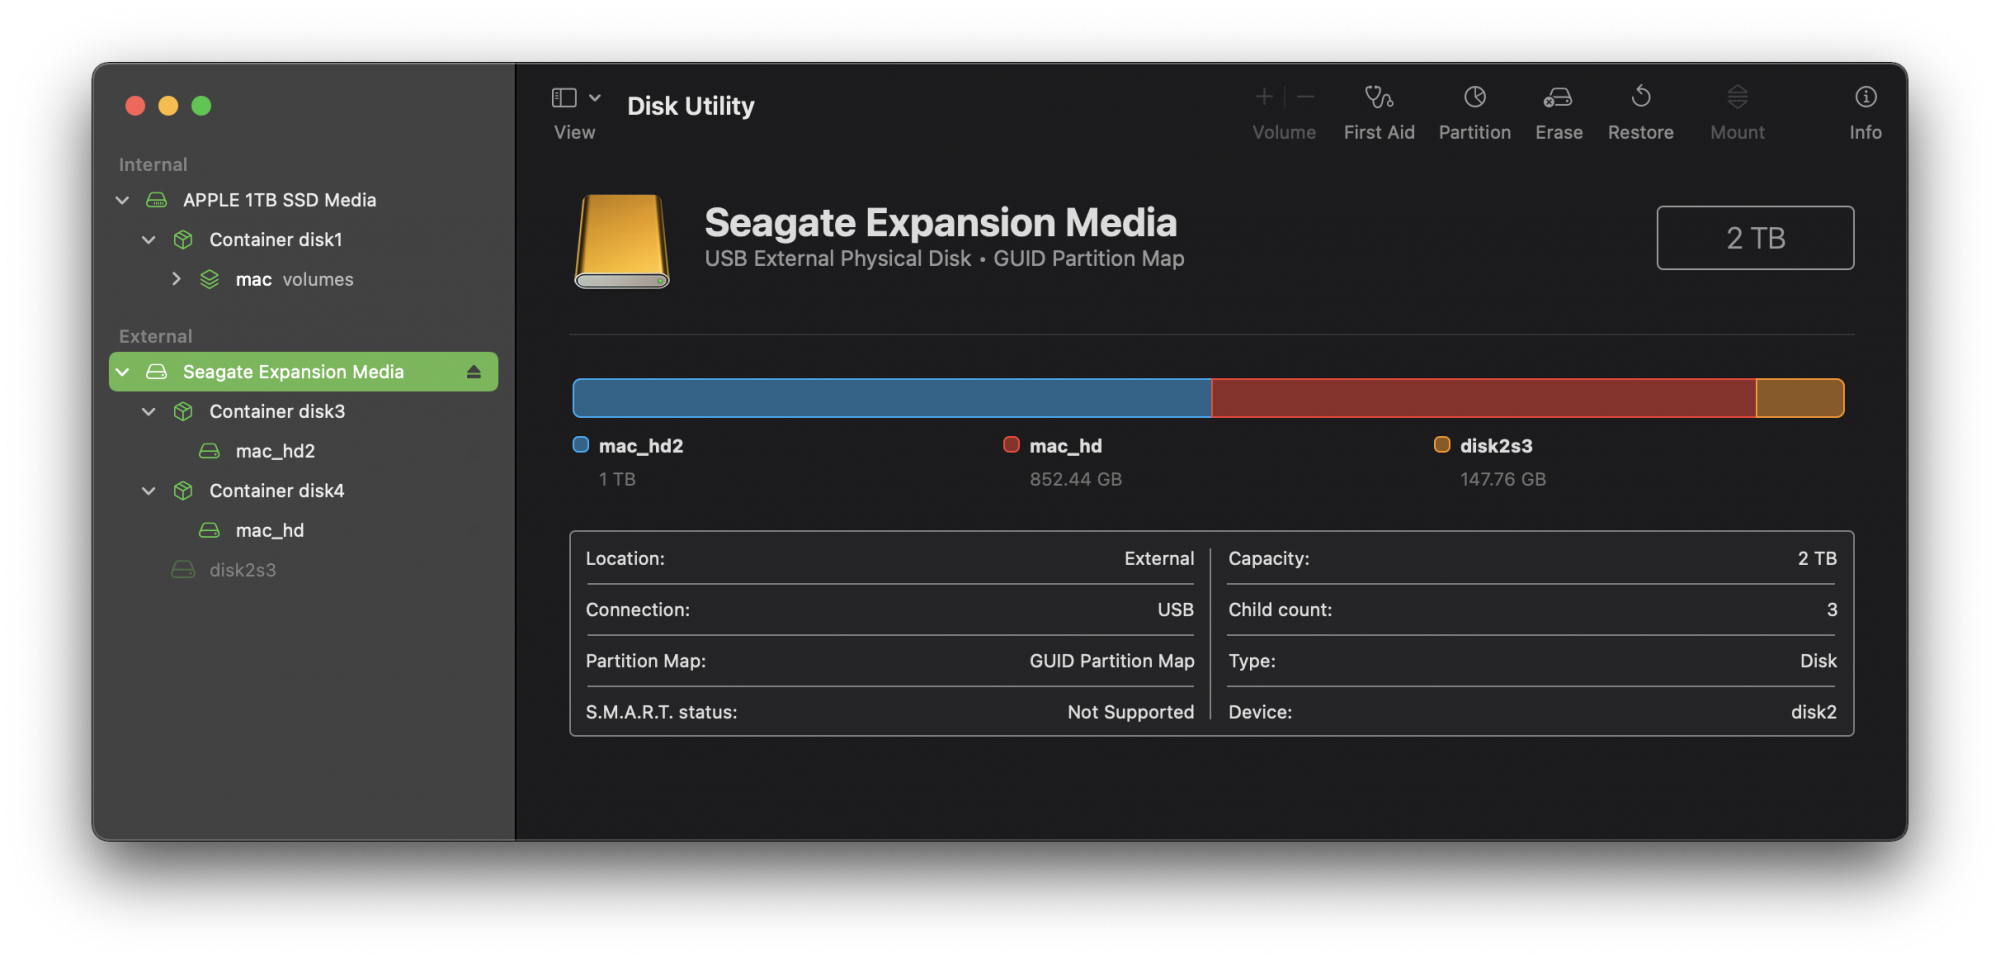
Task: Click the mac volumes stack icon
Action: pyautogui.click(x=209, y=280)
